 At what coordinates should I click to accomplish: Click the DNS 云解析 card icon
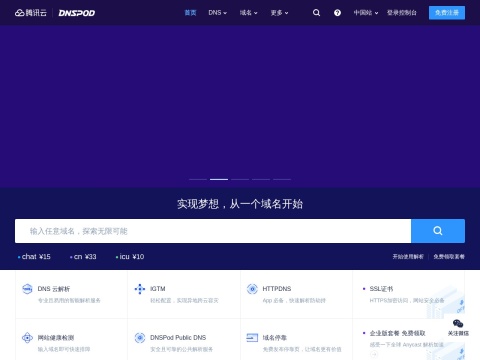coord(27,289)
